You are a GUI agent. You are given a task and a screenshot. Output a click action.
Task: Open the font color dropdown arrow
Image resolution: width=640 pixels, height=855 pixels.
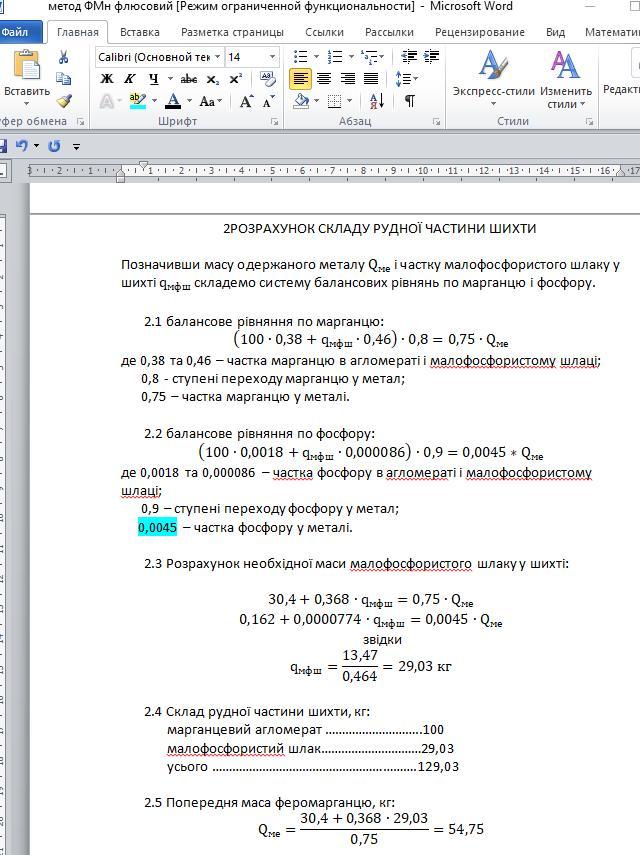click(189, 101)
